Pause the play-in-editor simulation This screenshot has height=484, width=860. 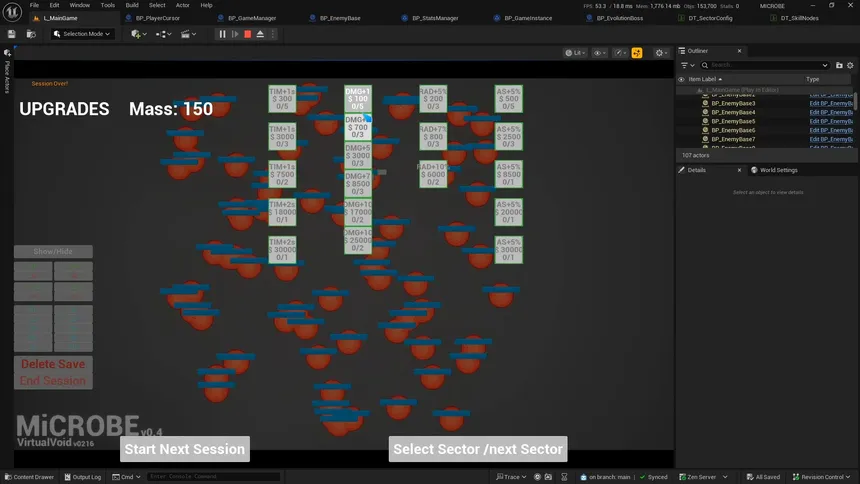[222, 34]
